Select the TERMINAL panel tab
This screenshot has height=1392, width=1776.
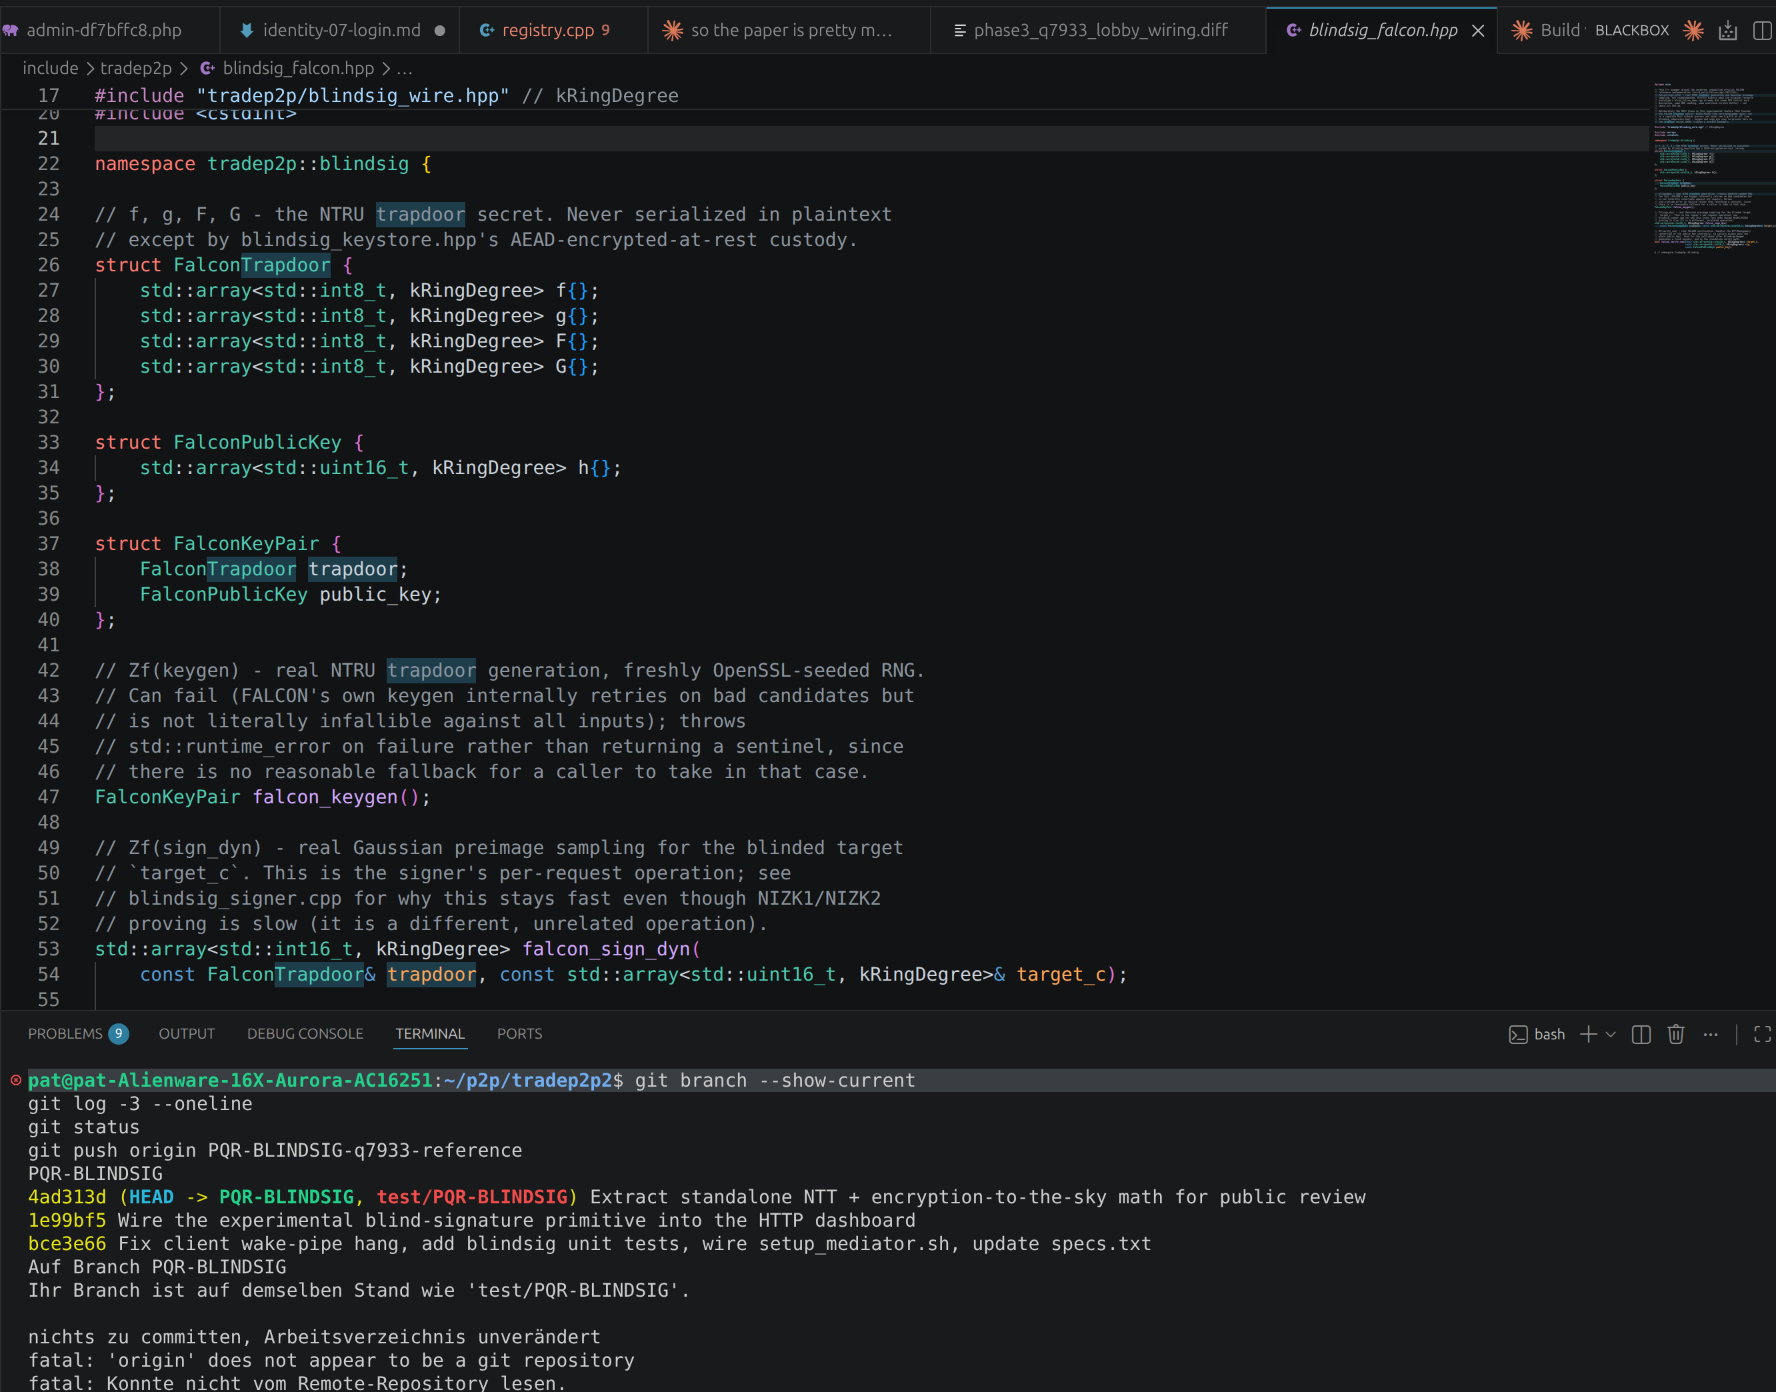[430, 1034]
